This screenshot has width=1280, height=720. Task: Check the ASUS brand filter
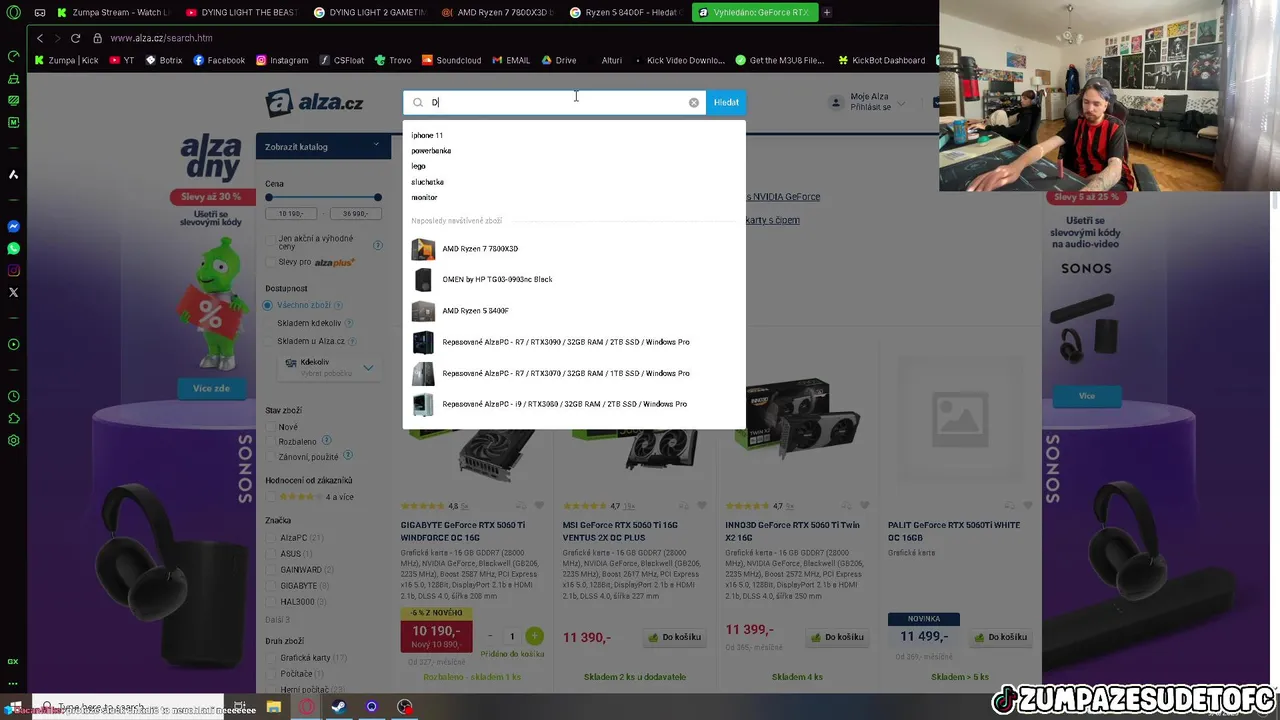pos(271,553)
